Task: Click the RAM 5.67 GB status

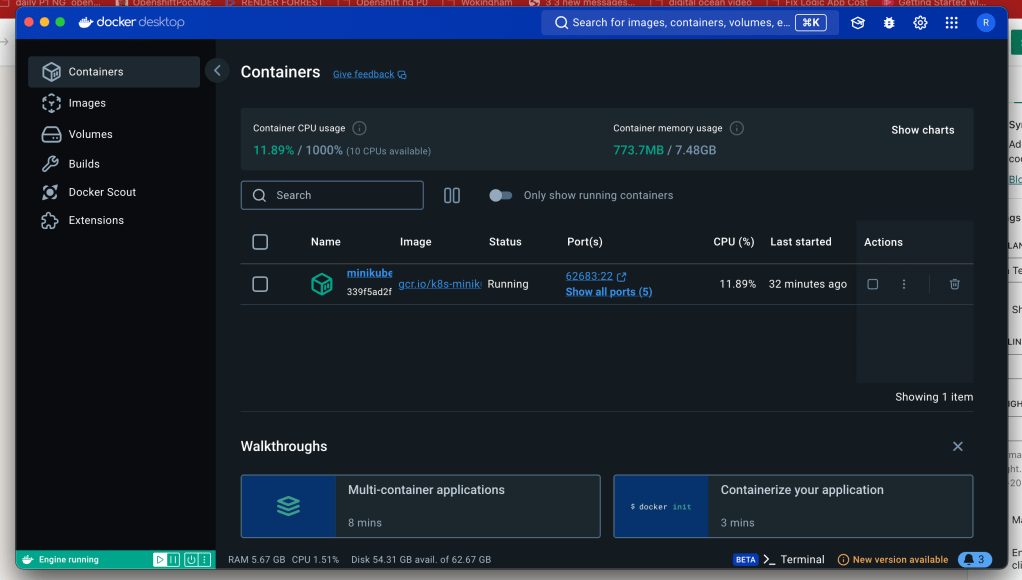Action: [256, 560]
